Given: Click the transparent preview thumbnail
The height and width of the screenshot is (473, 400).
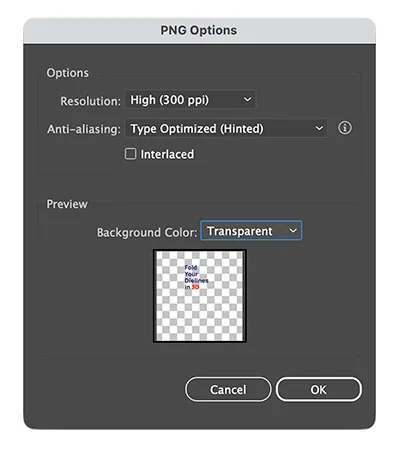Looking at the screenshot, I should [x=200, y=296].
